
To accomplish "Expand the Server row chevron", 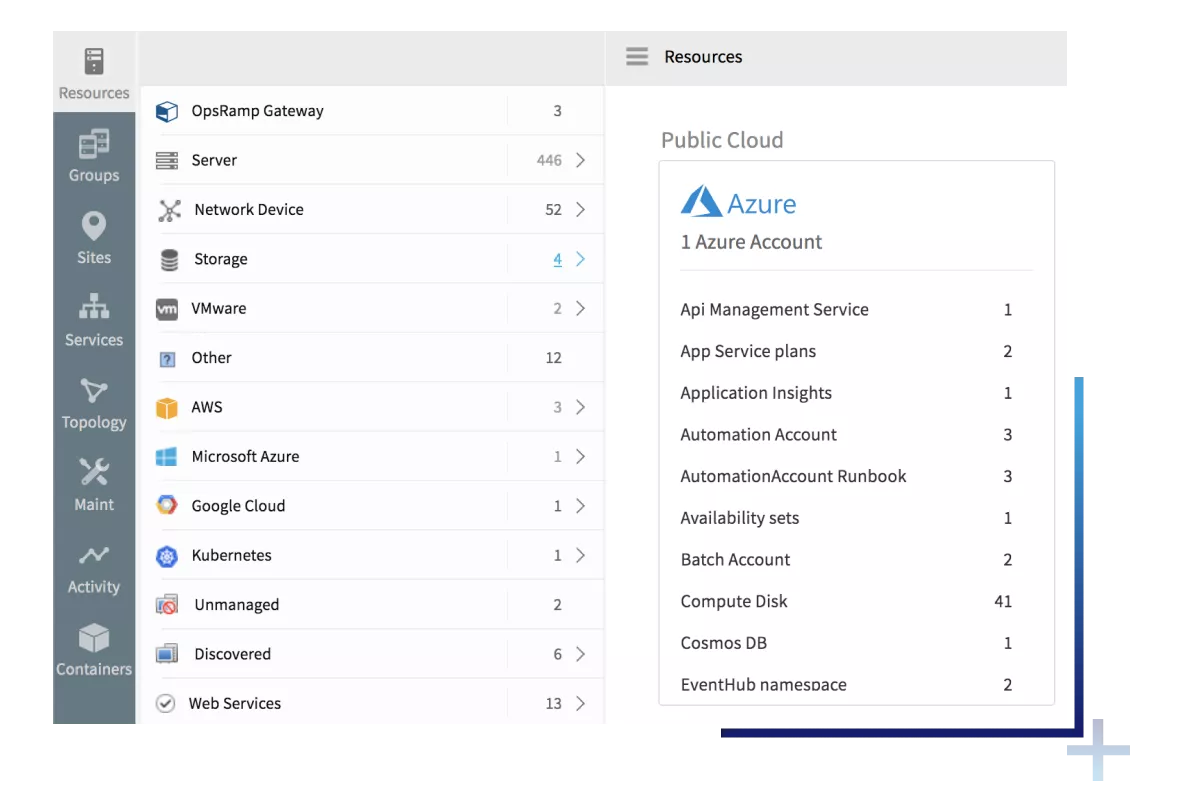I will tap(581, 160).
